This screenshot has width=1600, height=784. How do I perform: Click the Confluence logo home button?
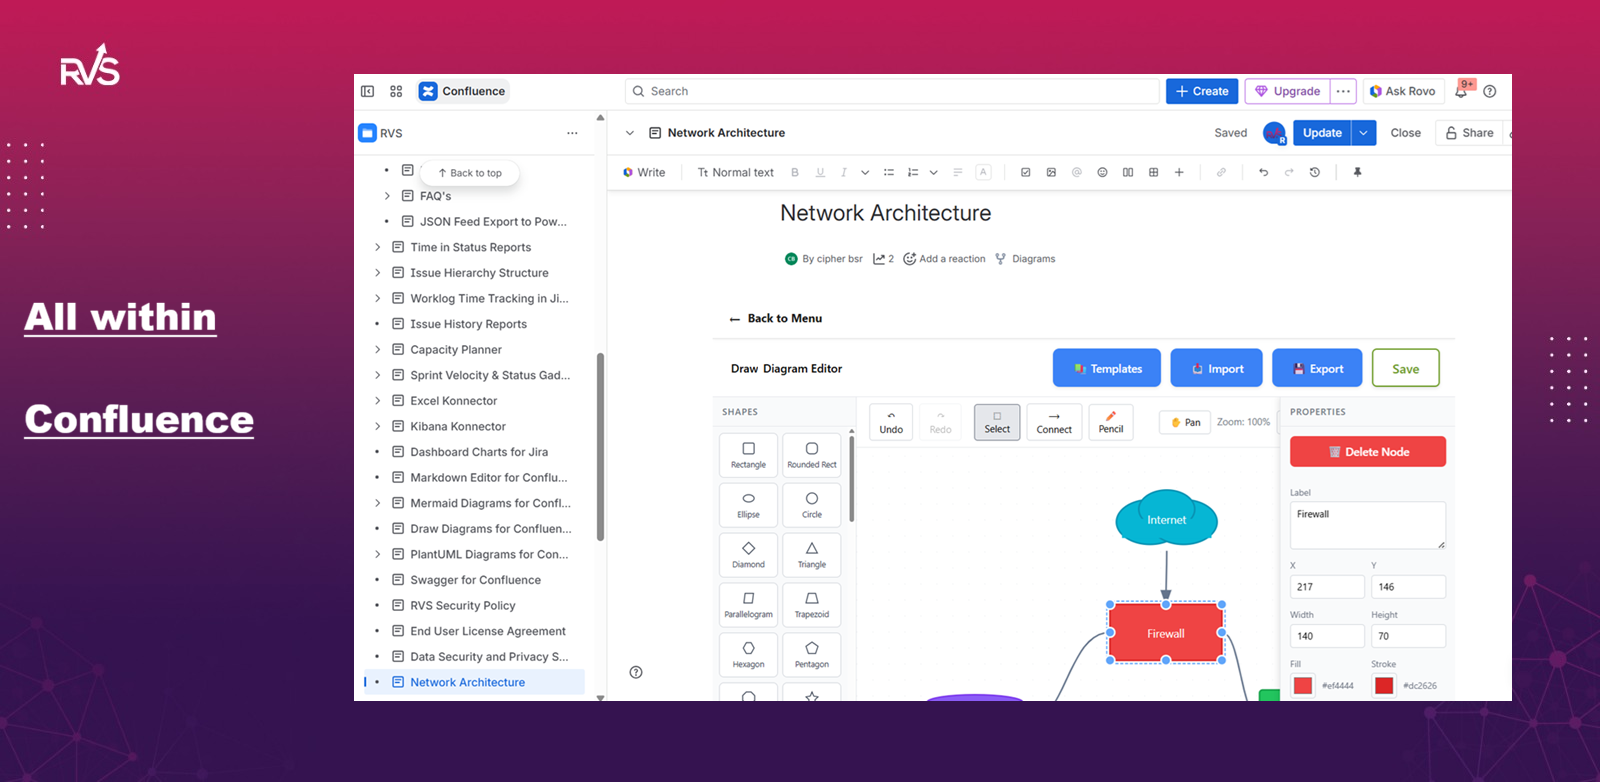[x=463, y=91]
